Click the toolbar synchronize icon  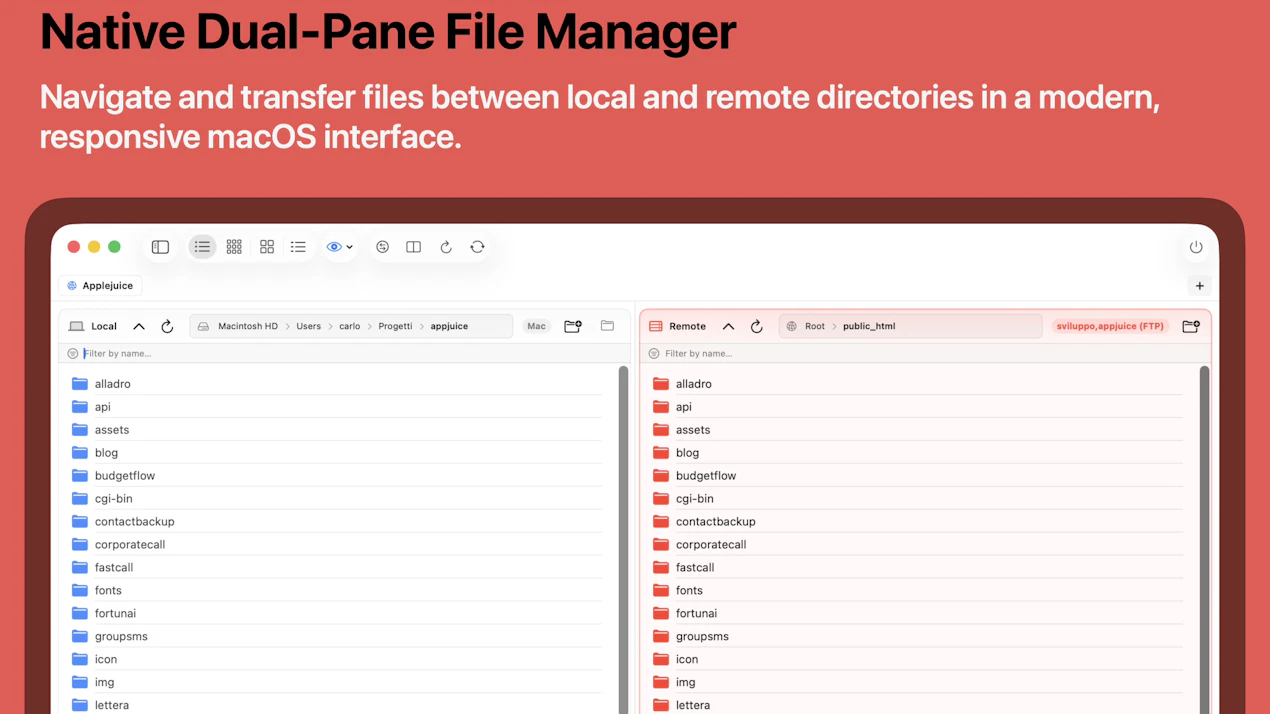pyautogui.click(x=477, y=247)
